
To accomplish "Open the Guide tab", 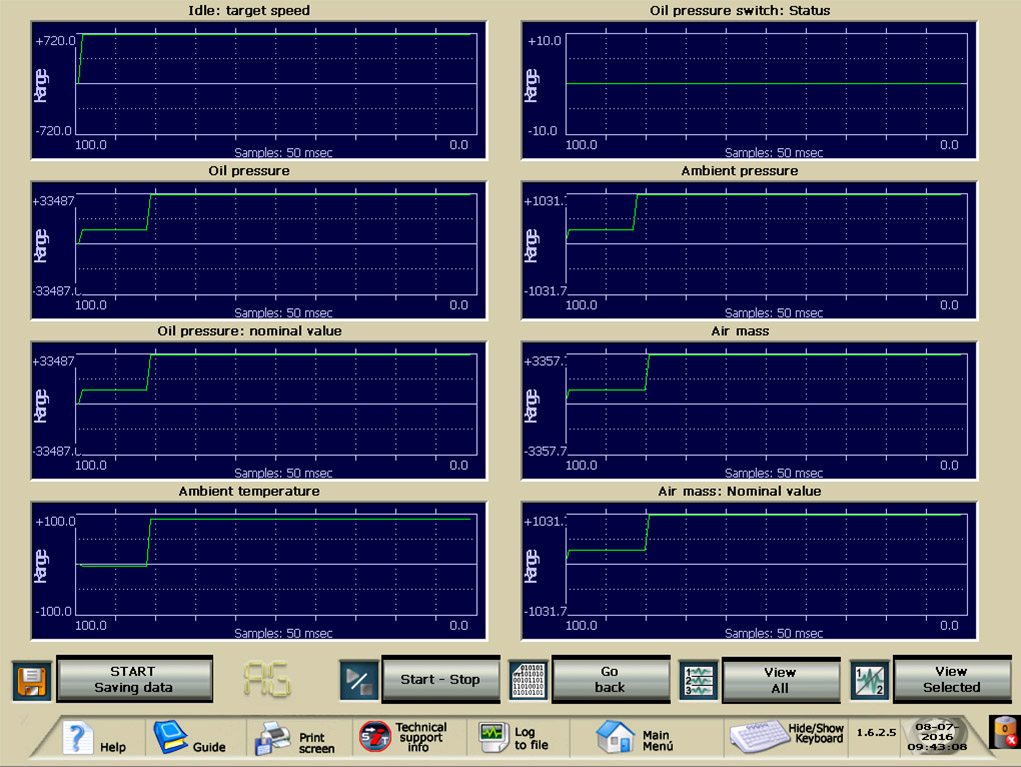I will [x=190, y=739].
